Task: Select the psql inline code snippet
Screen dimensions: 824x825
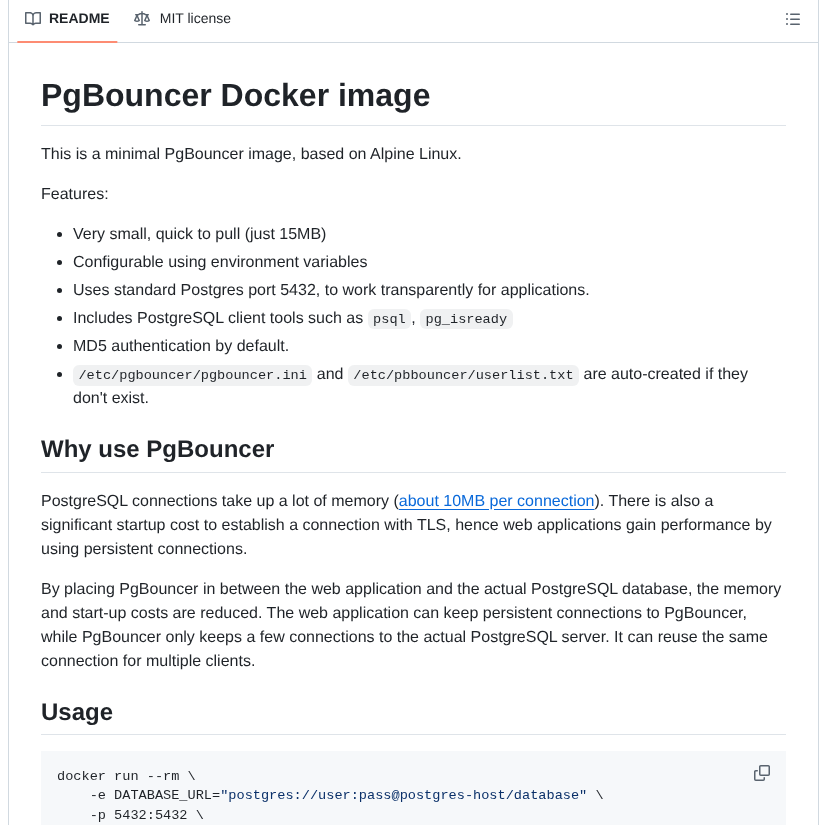Action: (x=389, y=318)
